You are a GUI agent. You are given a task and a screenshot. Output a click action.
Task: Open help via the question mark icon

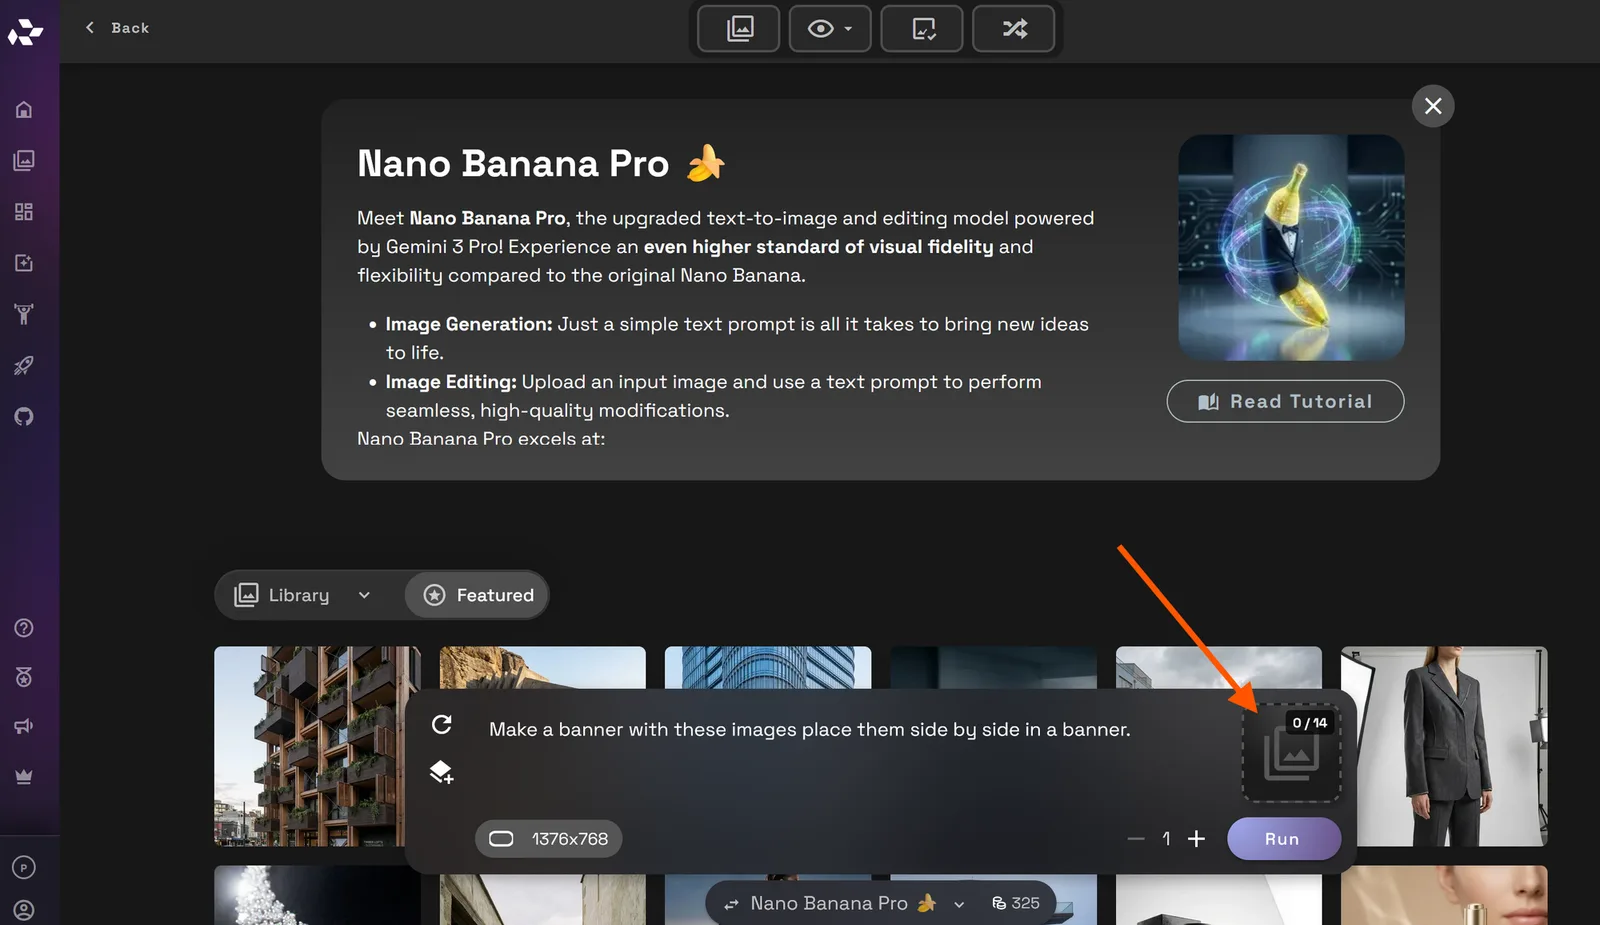(24, 628)
